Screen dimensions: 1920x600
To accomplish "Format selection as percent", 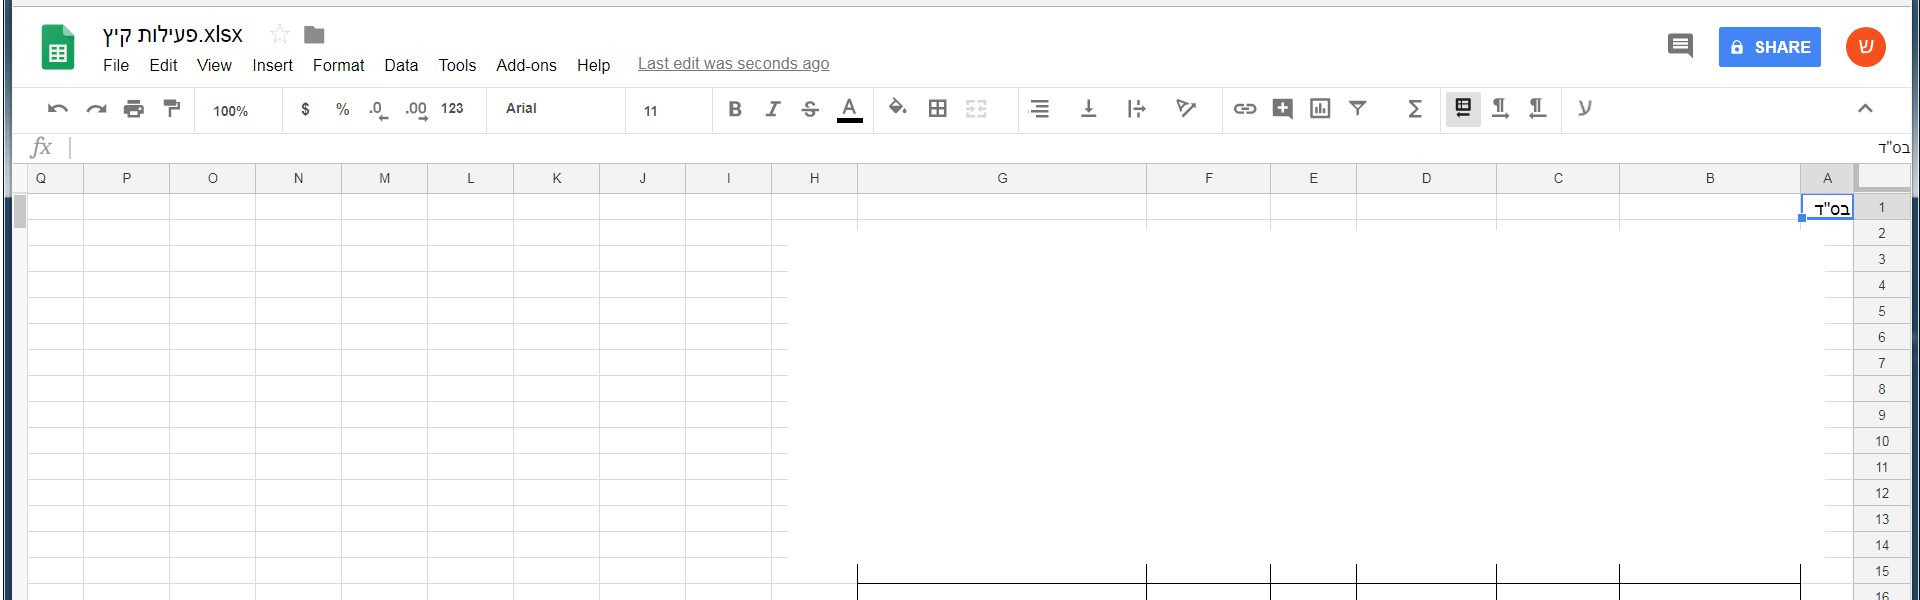I will click(342, 109).
